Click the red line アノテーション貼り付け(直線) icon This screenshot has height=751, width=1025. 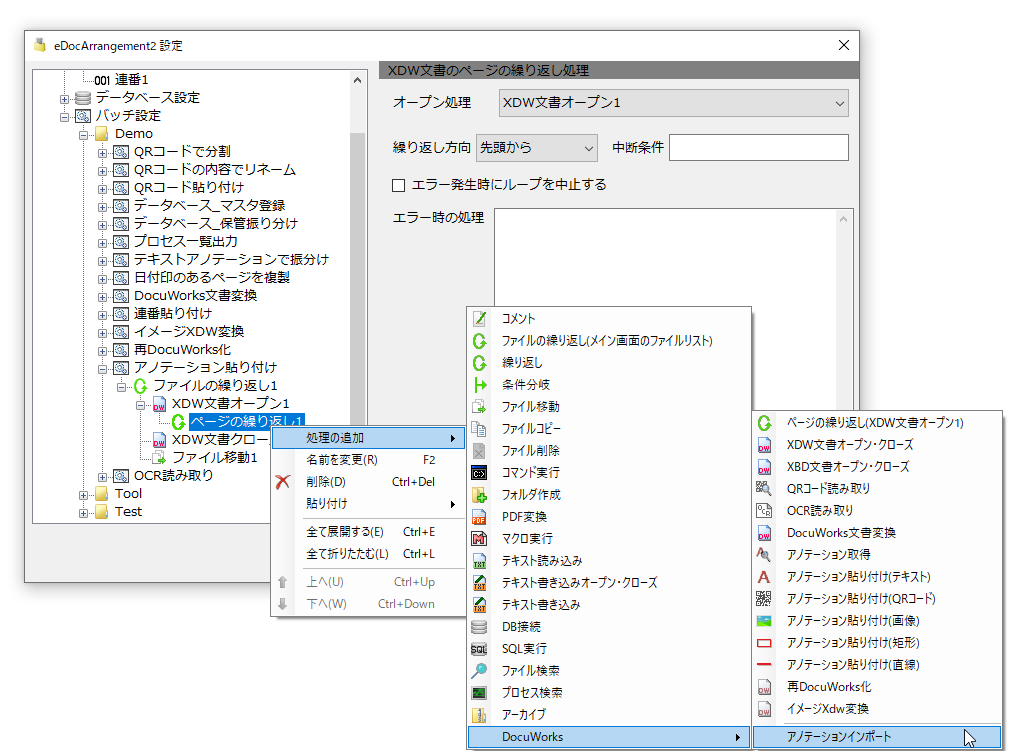click(764, 665)
